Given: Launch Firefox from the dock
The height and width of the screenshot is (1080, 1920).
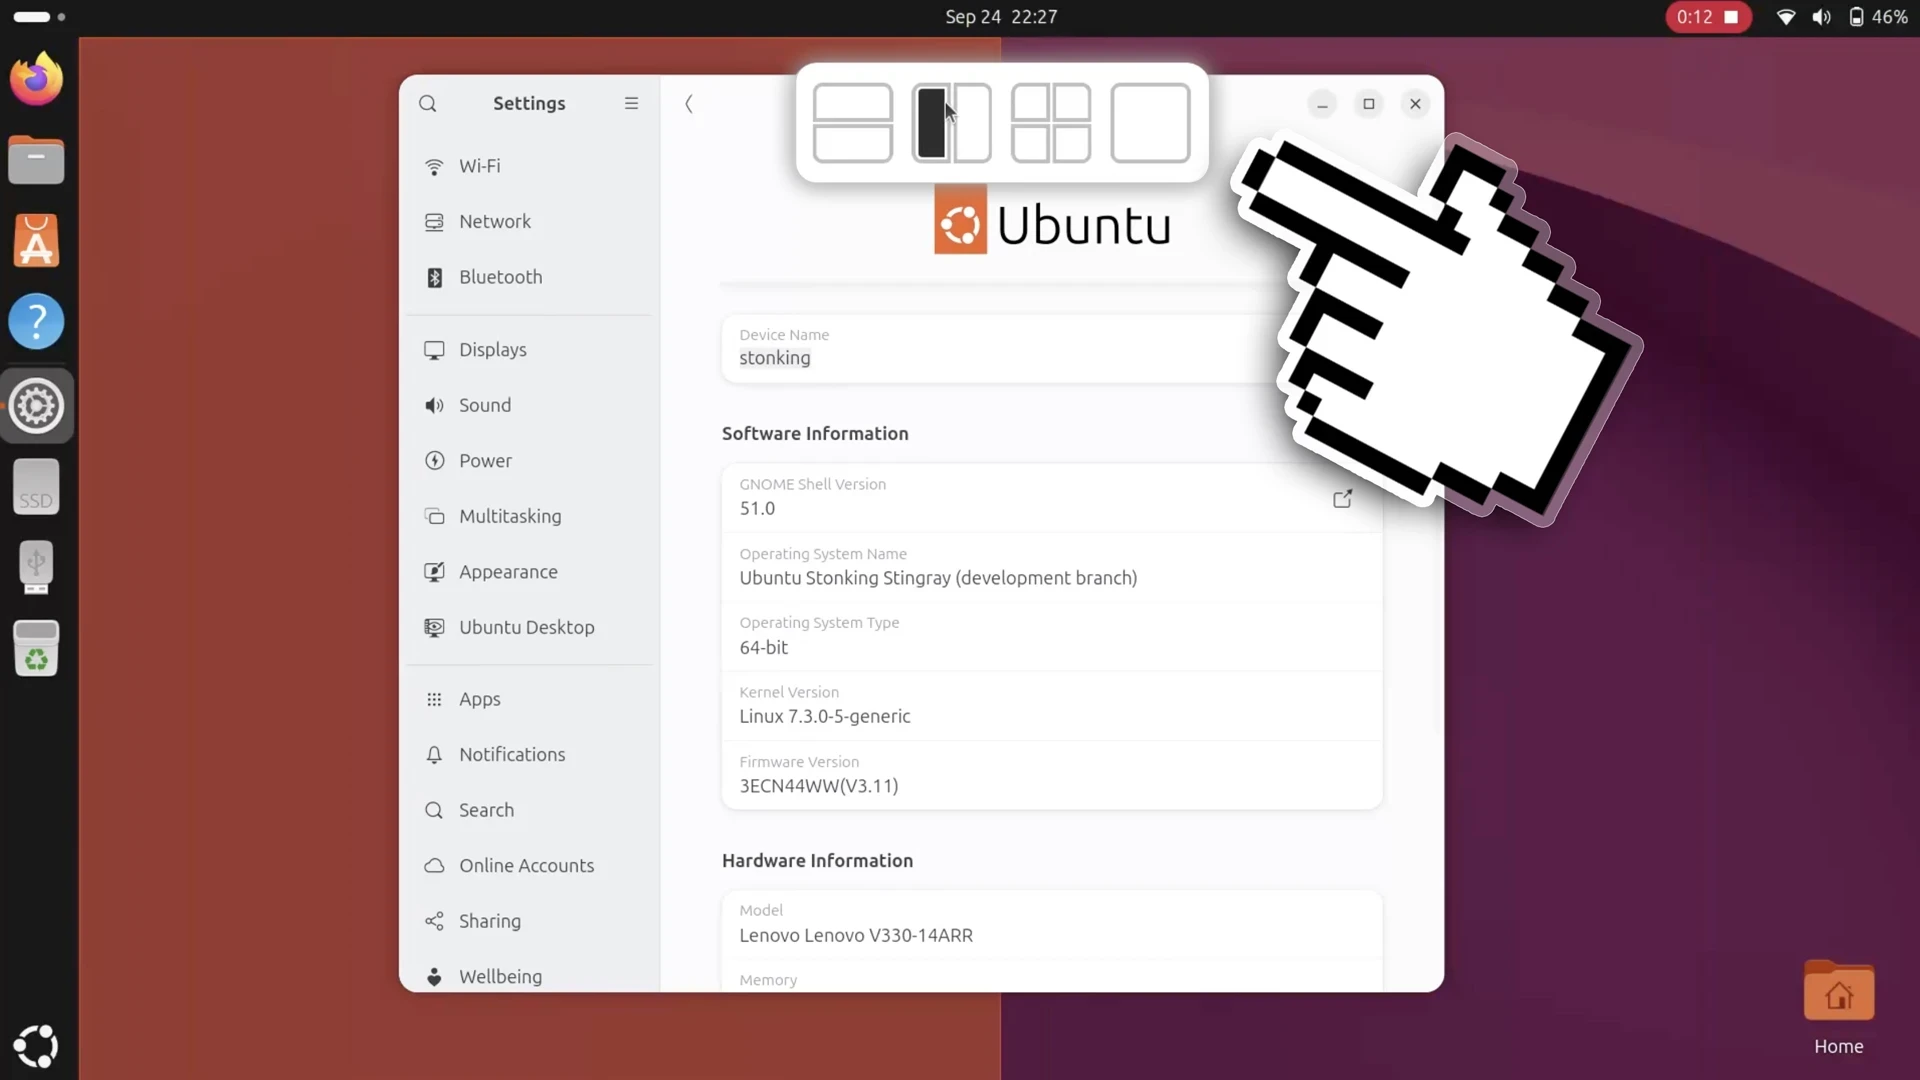Looking at the screenshot, I should (37, 79).
